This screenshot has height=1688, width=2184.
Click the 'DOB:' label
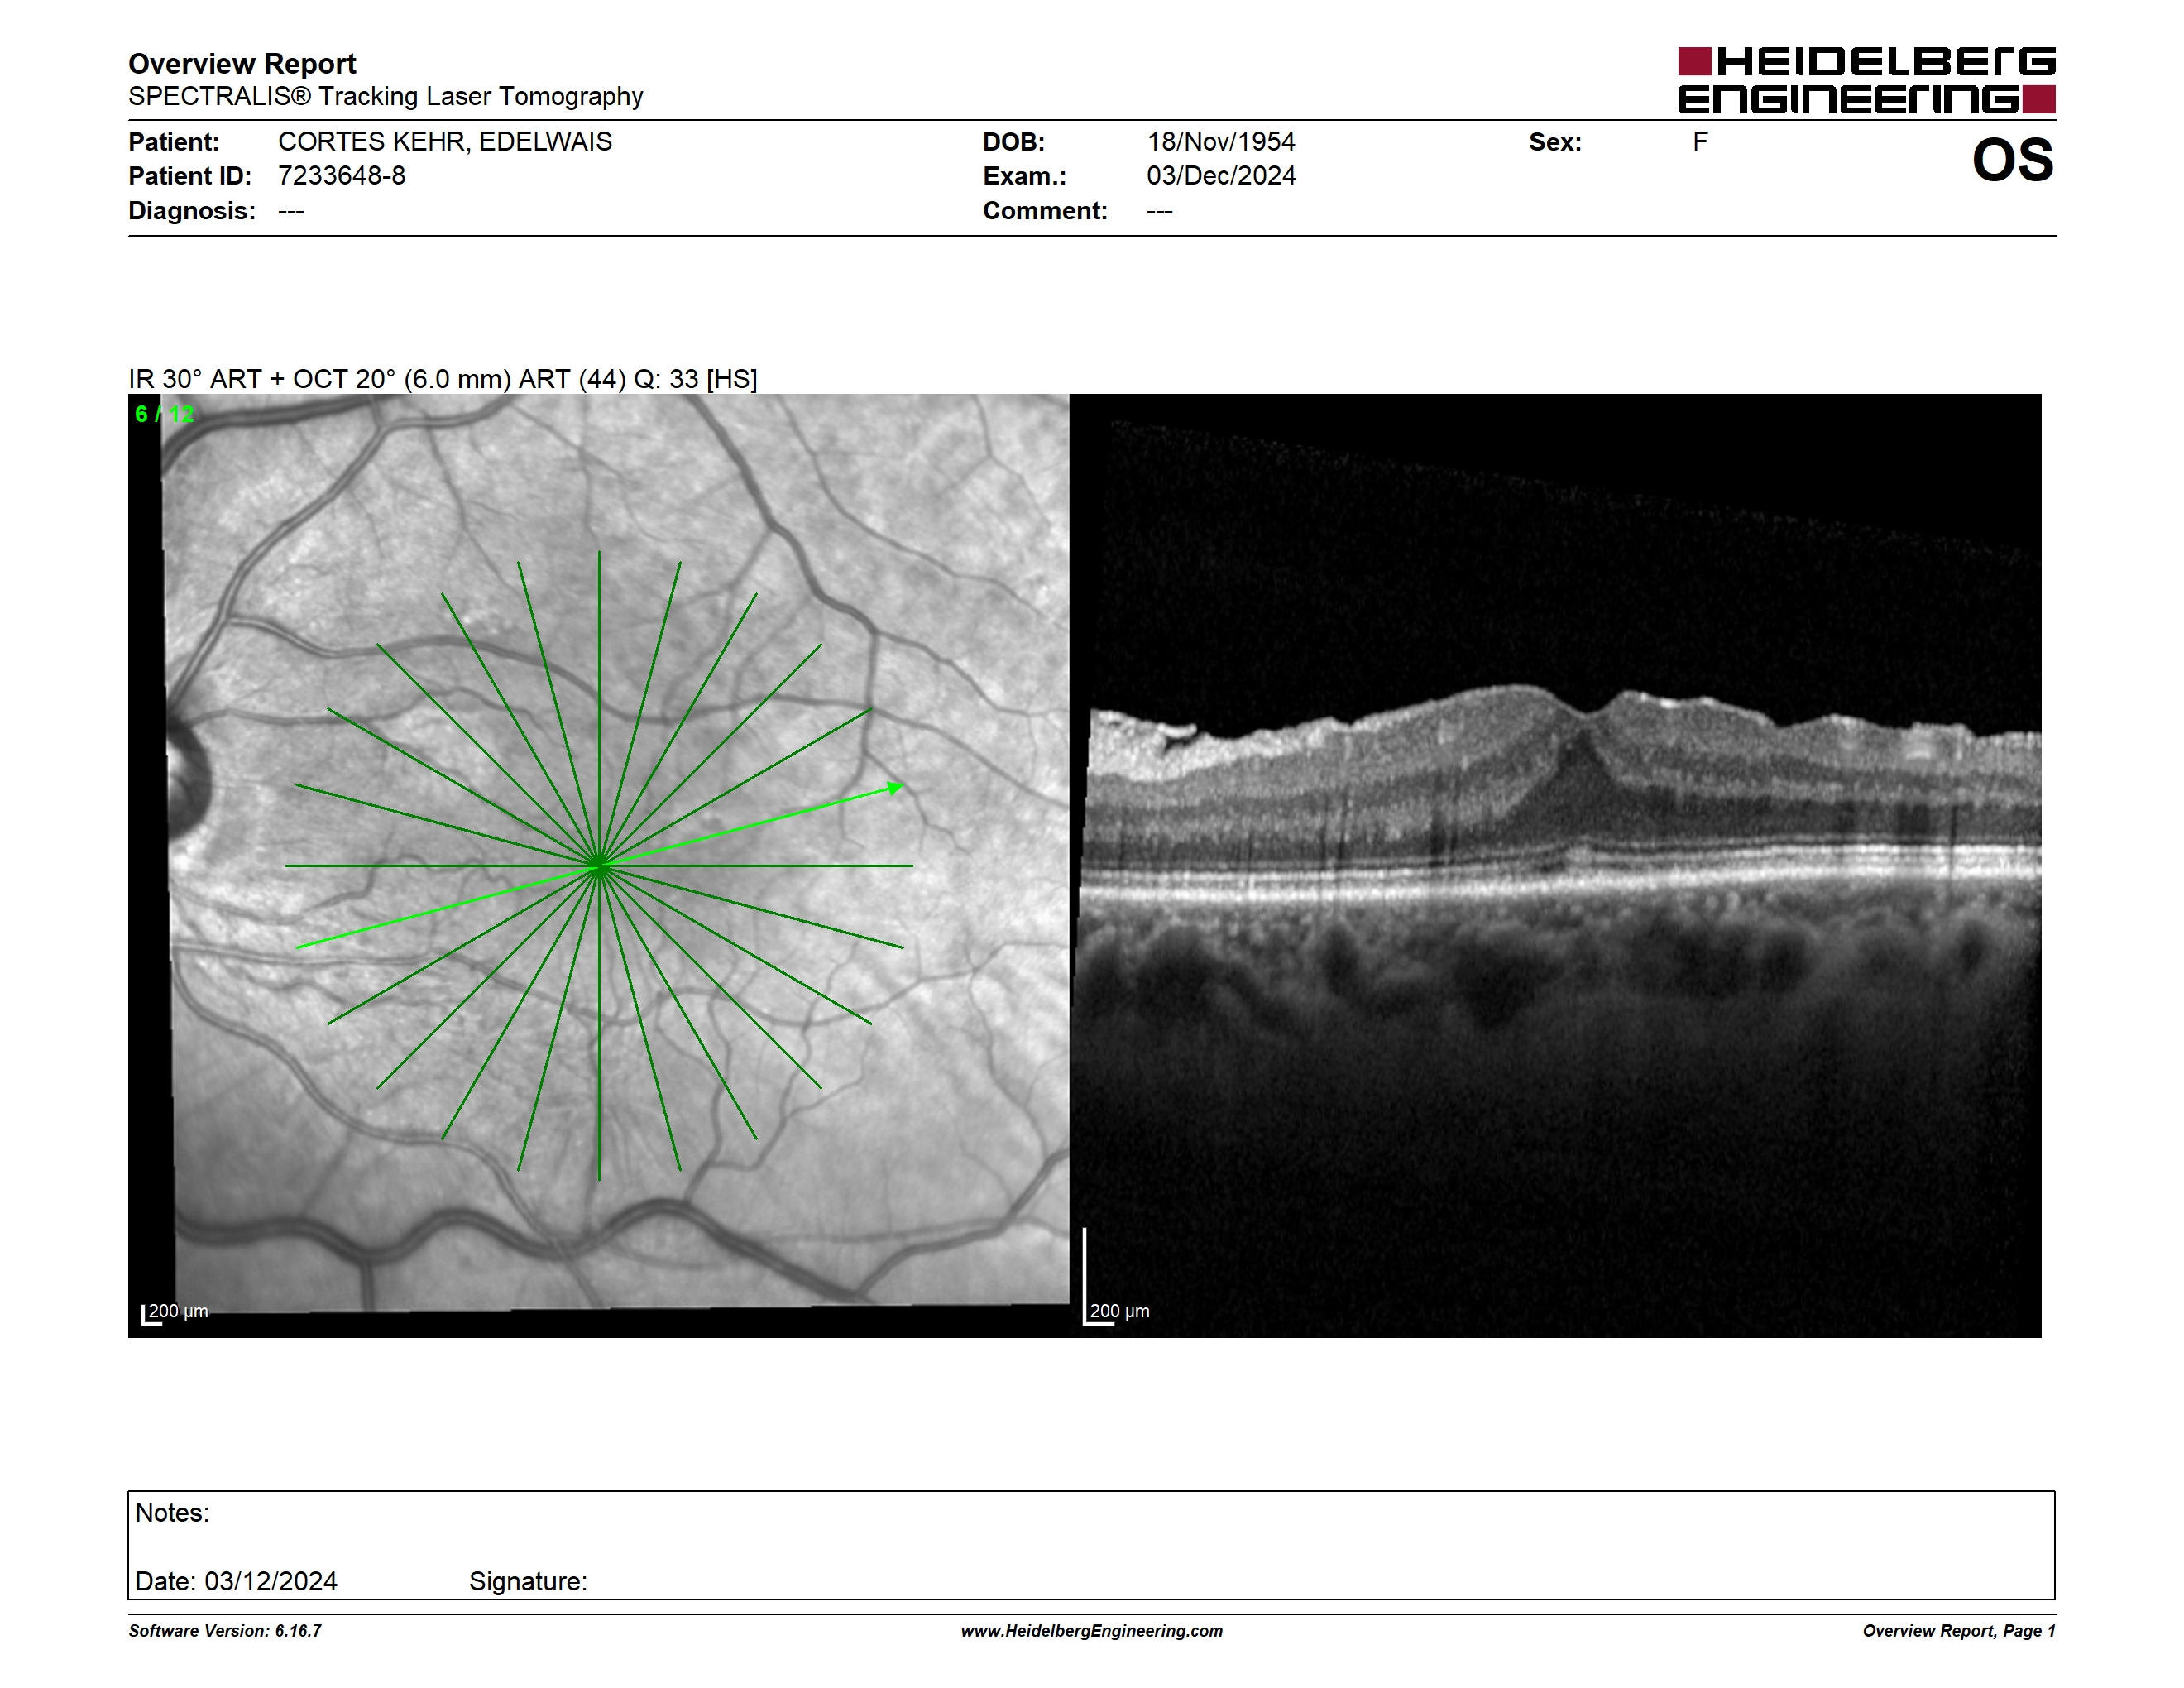point(1013,142)
